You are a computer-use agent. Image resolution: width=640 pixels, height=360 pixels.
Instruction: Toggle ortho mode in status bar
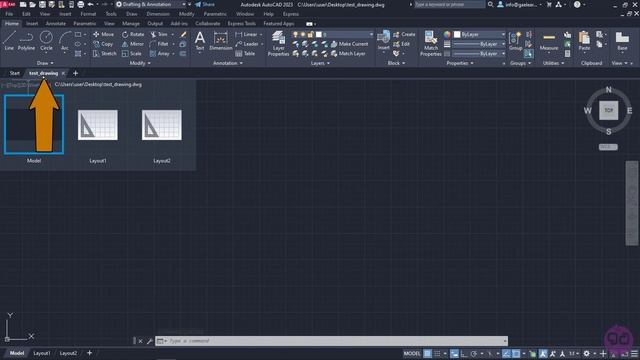coord(464,353)
